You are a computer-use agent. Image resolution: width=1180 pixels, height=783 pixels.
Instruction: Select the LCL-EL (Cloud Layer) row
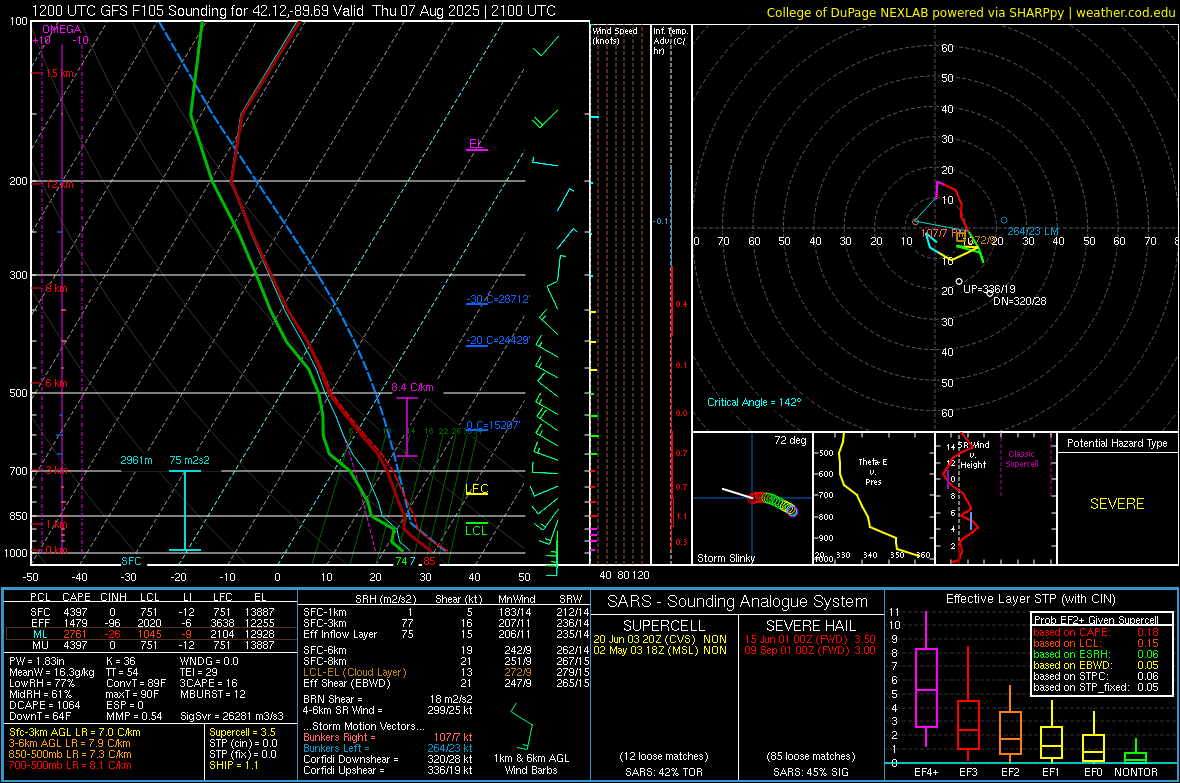(x=446, y=672)
